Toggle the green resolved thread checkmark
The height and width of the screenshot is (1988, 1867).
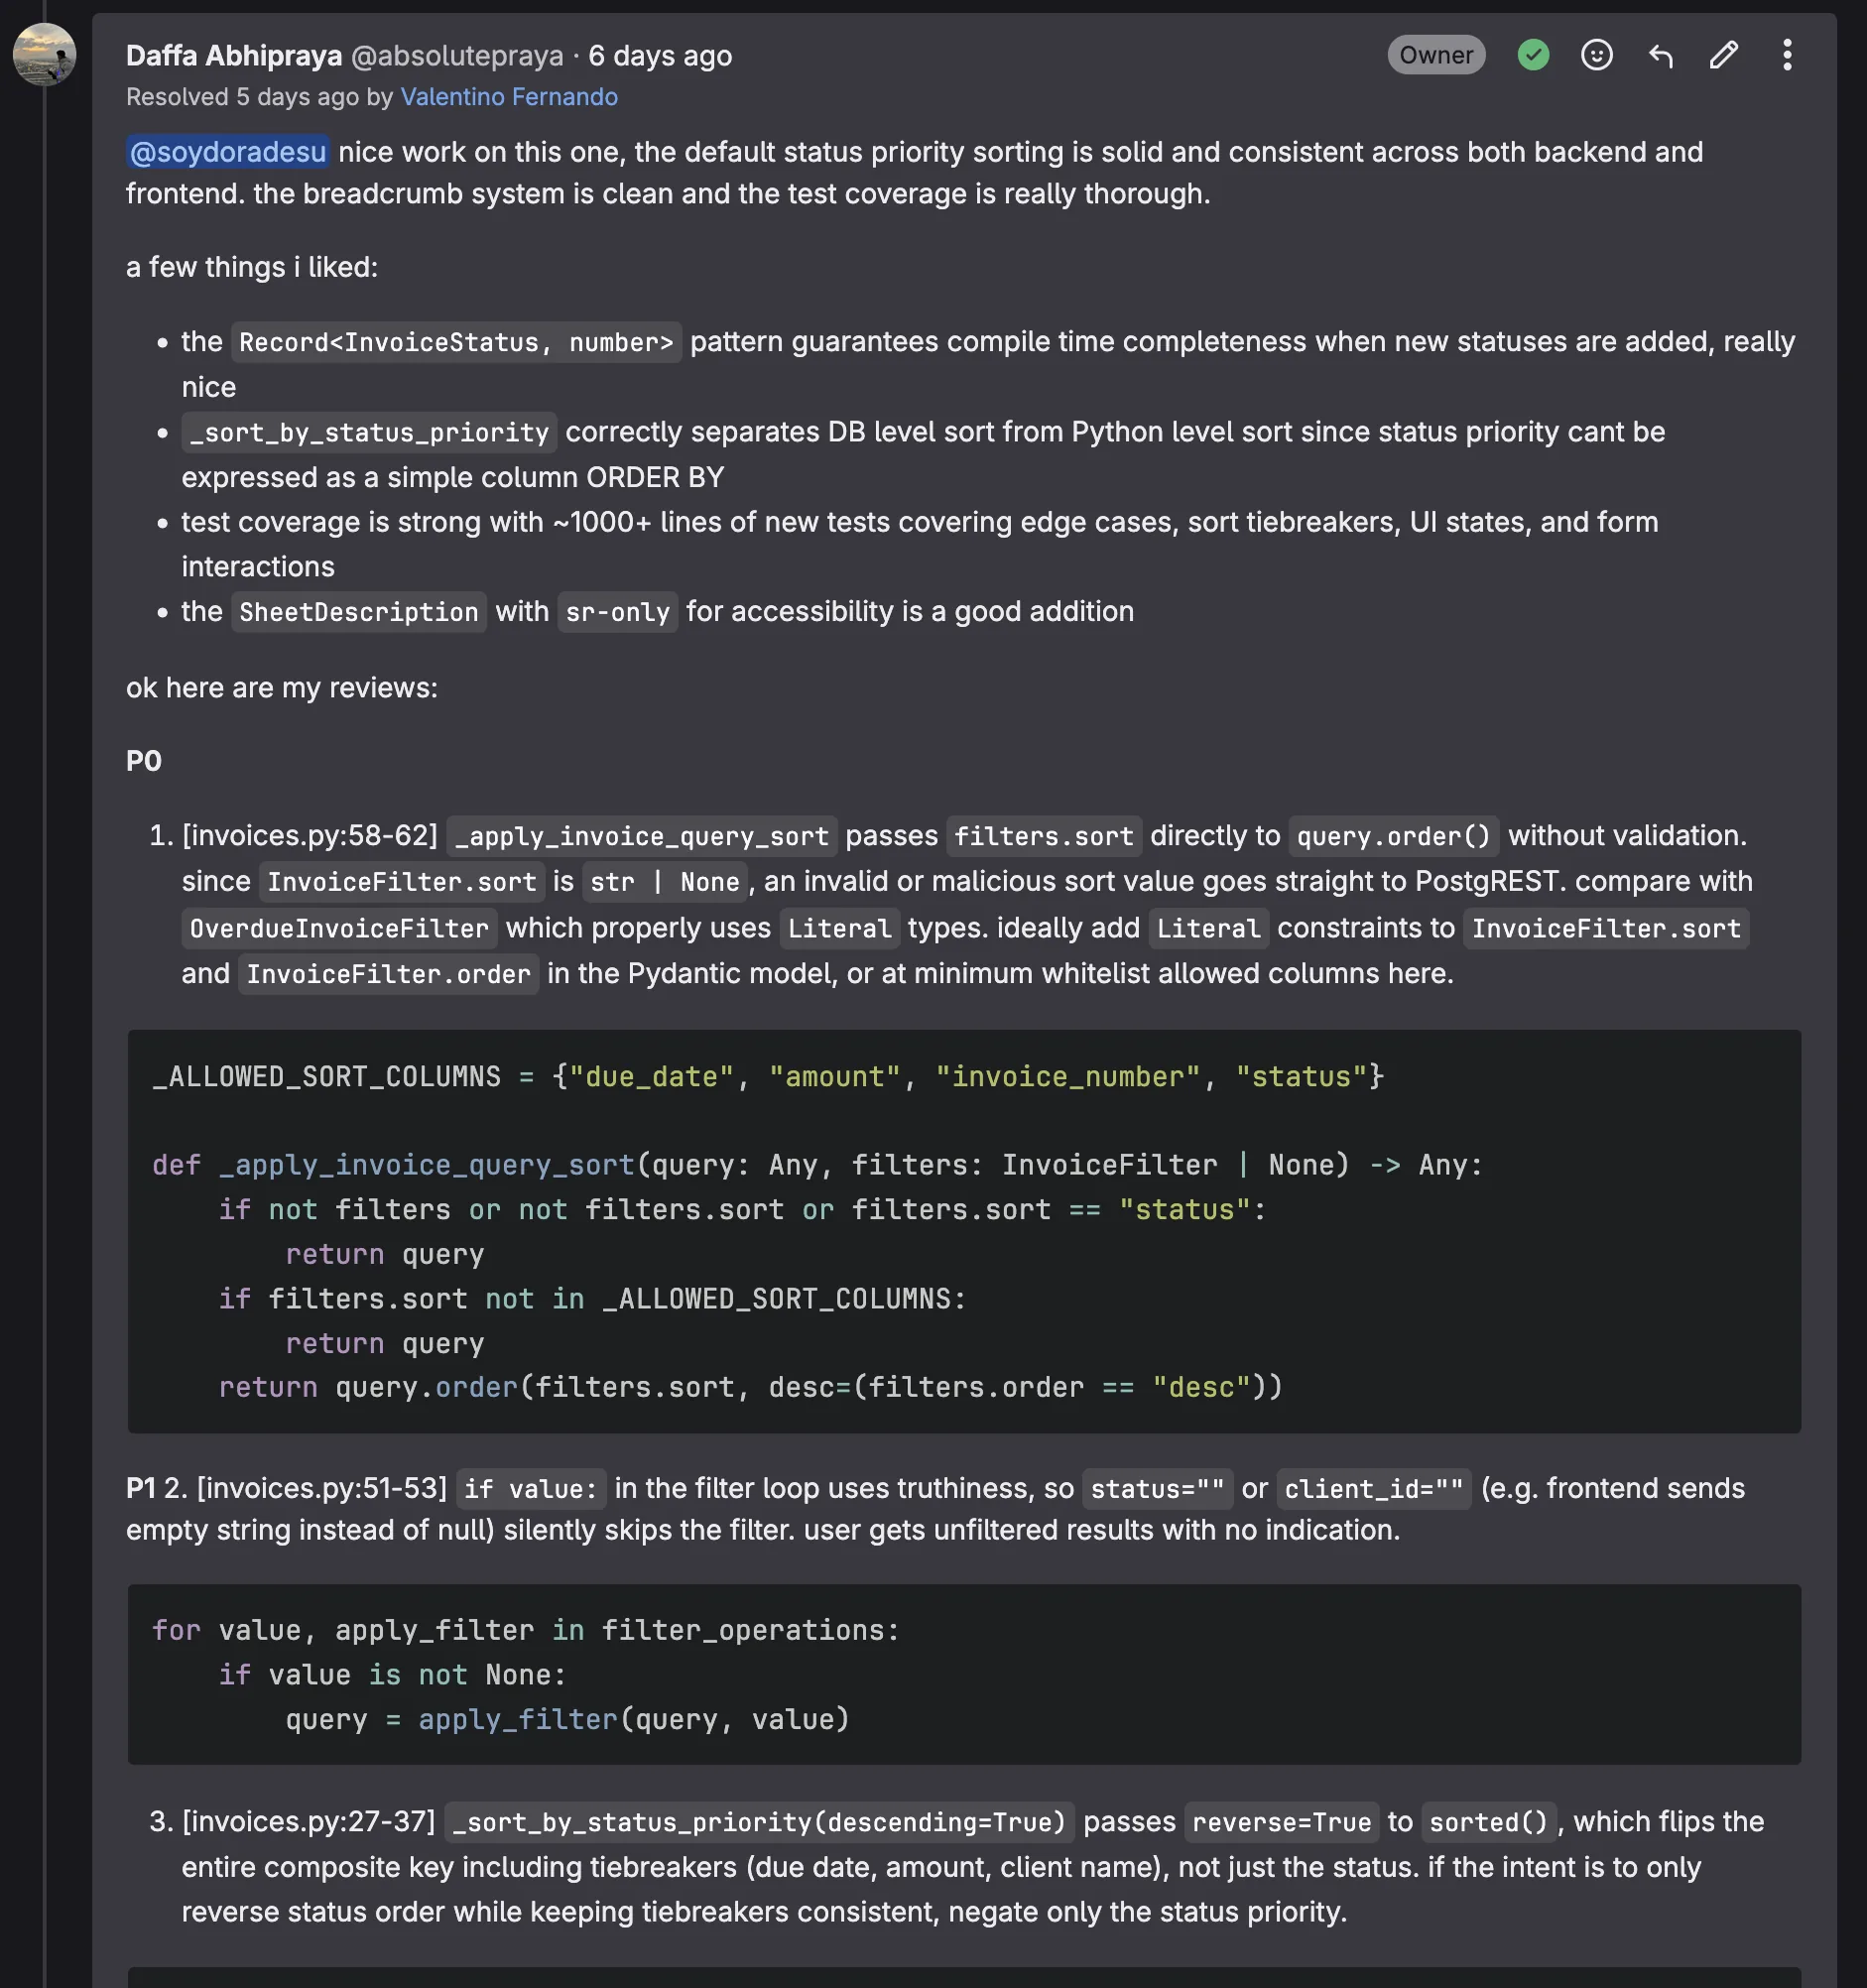(x=1533, y=55)
